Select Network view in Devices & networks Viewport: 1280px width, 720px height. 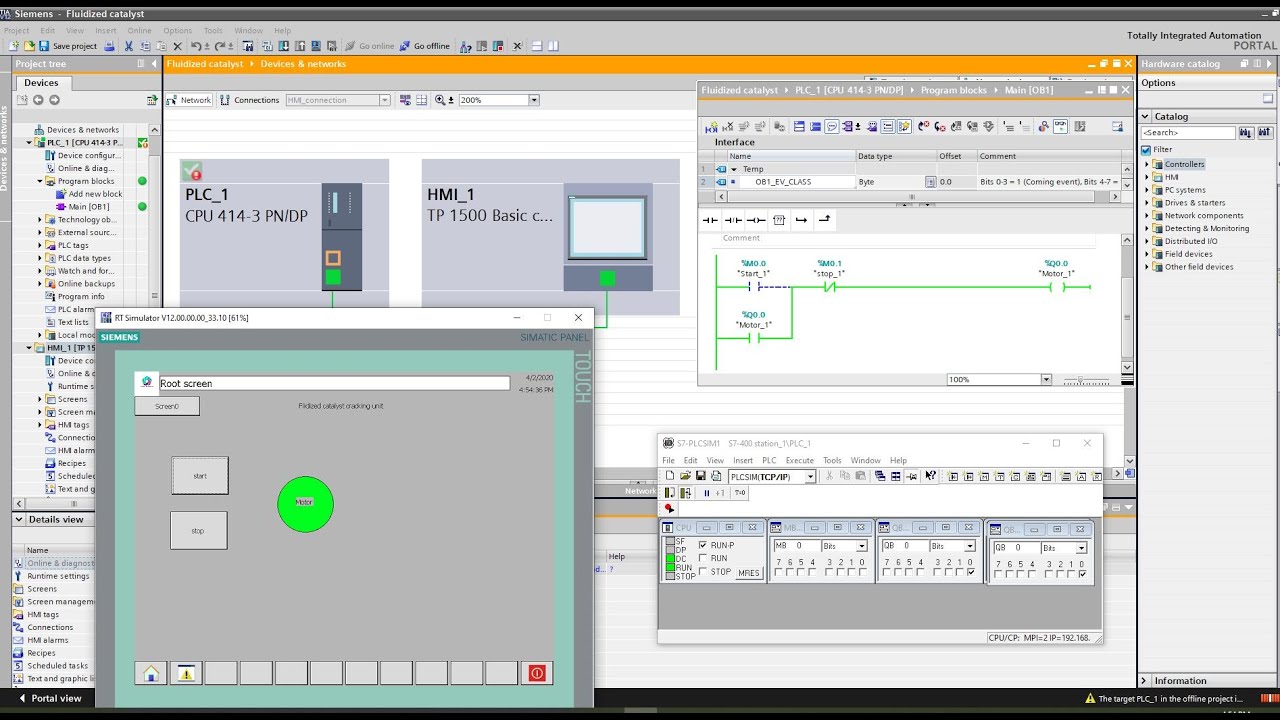coord(189,100)
